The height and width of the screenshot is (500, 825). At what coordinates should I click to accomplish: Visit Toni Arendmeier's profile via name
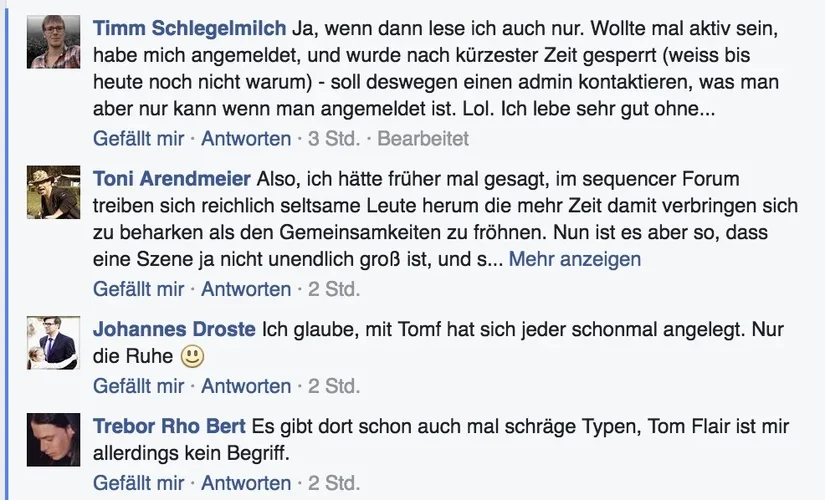point(172,179)
